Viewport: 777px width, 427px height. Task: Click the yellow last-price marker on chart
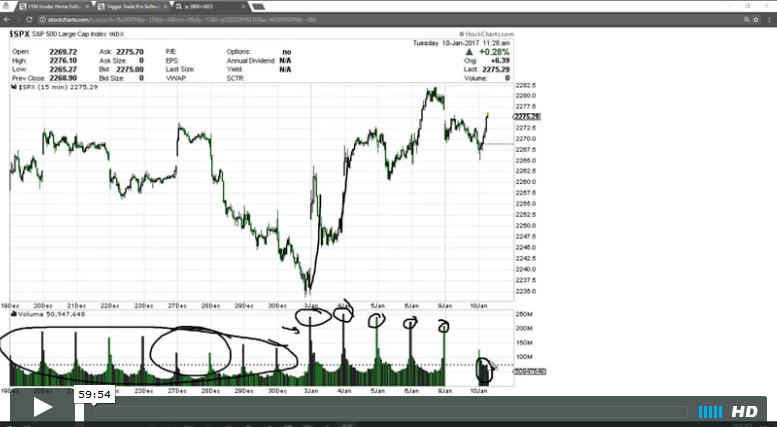(487, 115)
